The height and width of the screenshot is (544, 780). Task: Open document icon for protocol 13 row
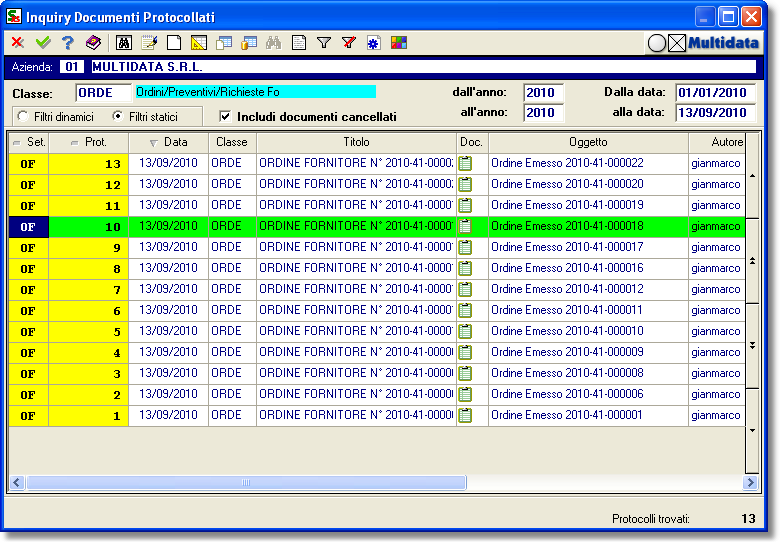pos(465,164)
